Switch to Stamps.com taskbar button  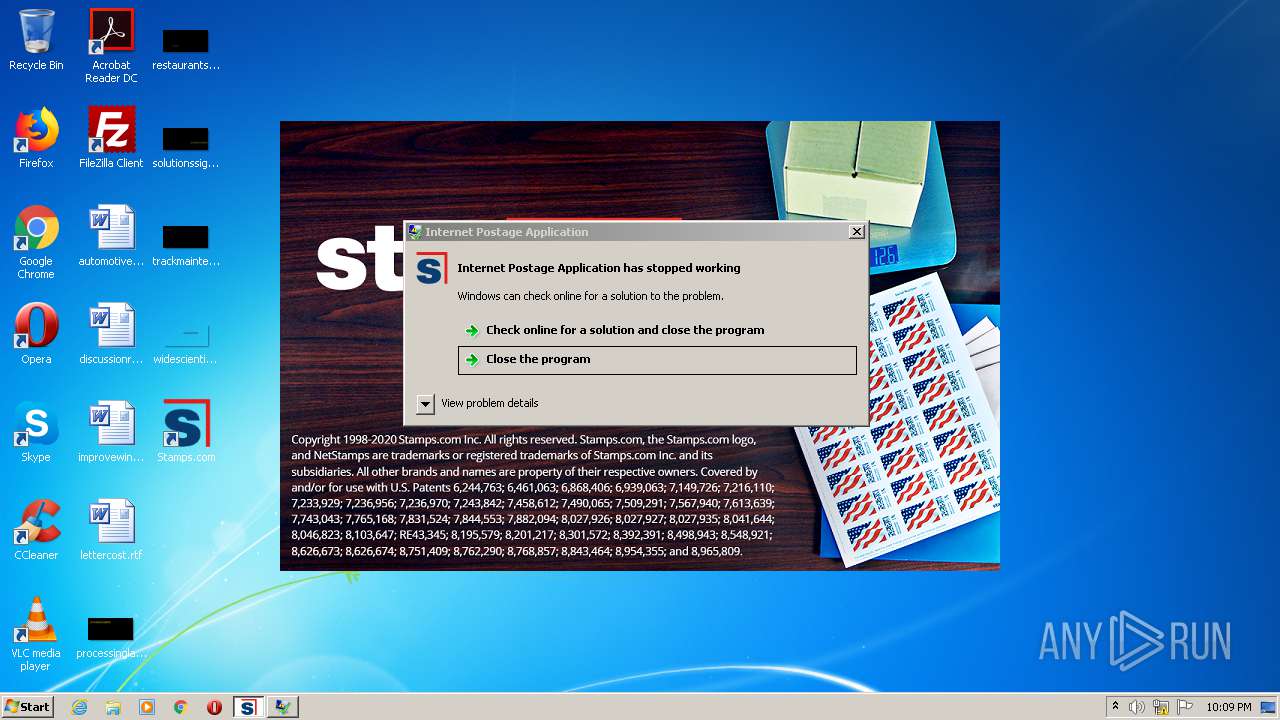tap(248, 707)
